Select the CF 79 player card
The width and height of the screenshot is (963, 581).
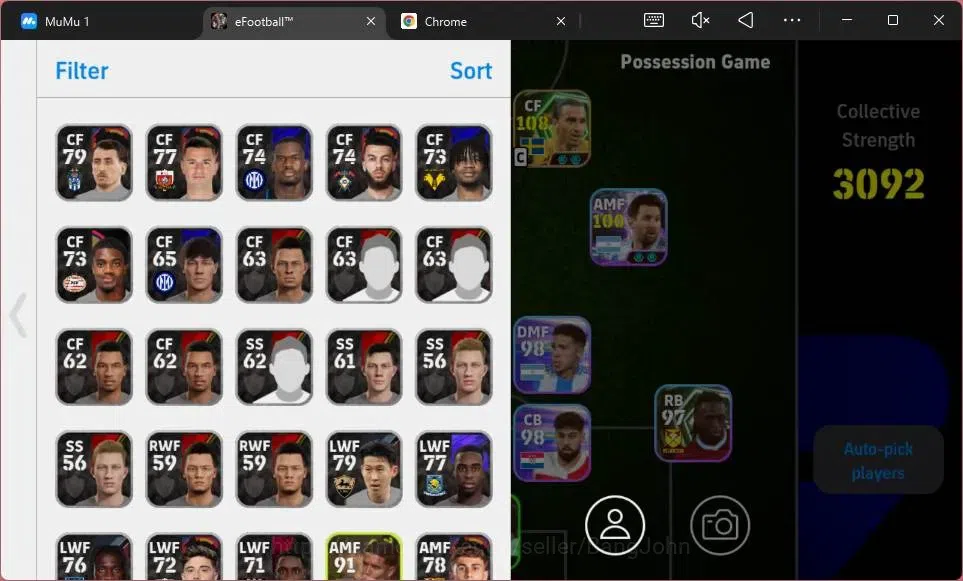94,163
